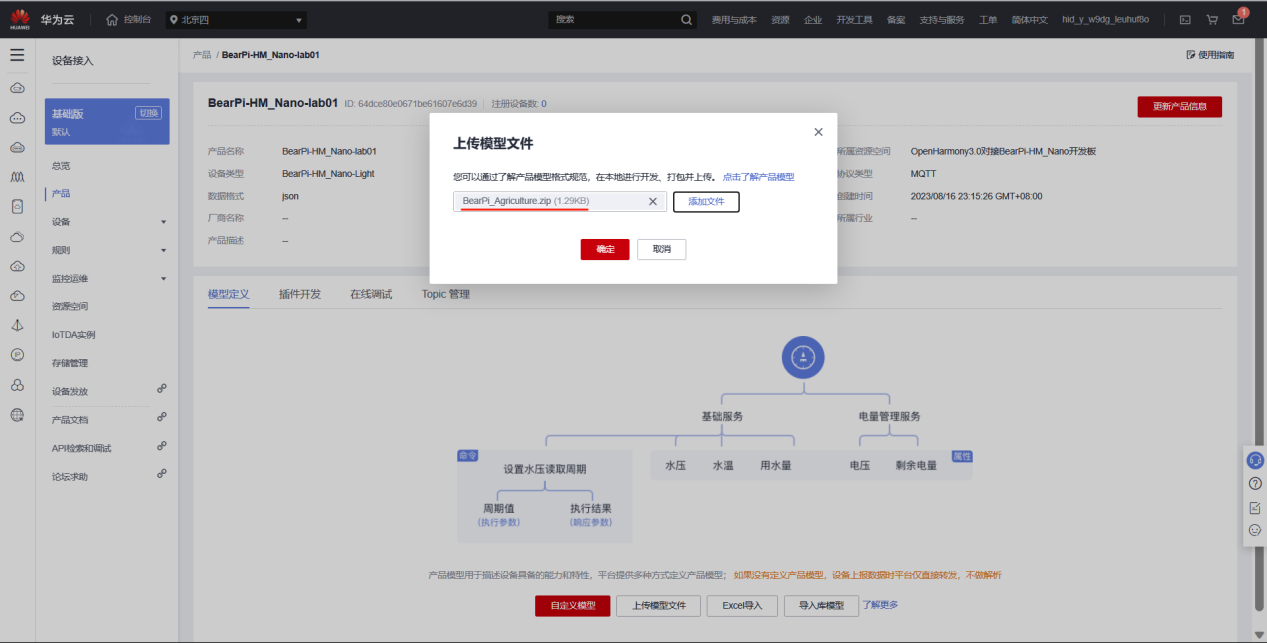Viewport: 1267px width, 643px height.
Task: Click the headset customer service icon
Action: [1255, 460]
